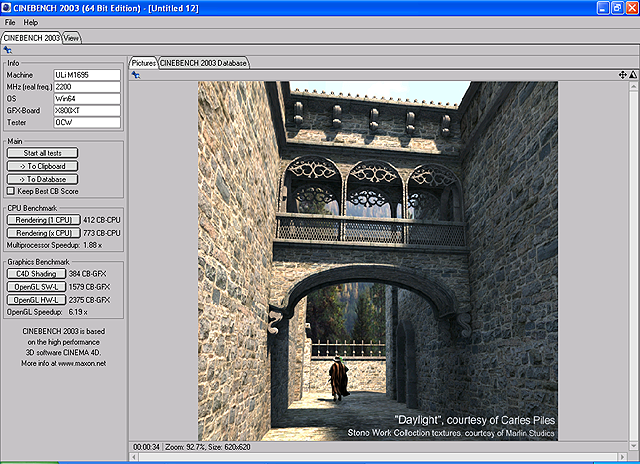This screenshot has width=640, height=464.
Task: Click the pin icon in the Pictures panel toolbar
Action: 136,75
